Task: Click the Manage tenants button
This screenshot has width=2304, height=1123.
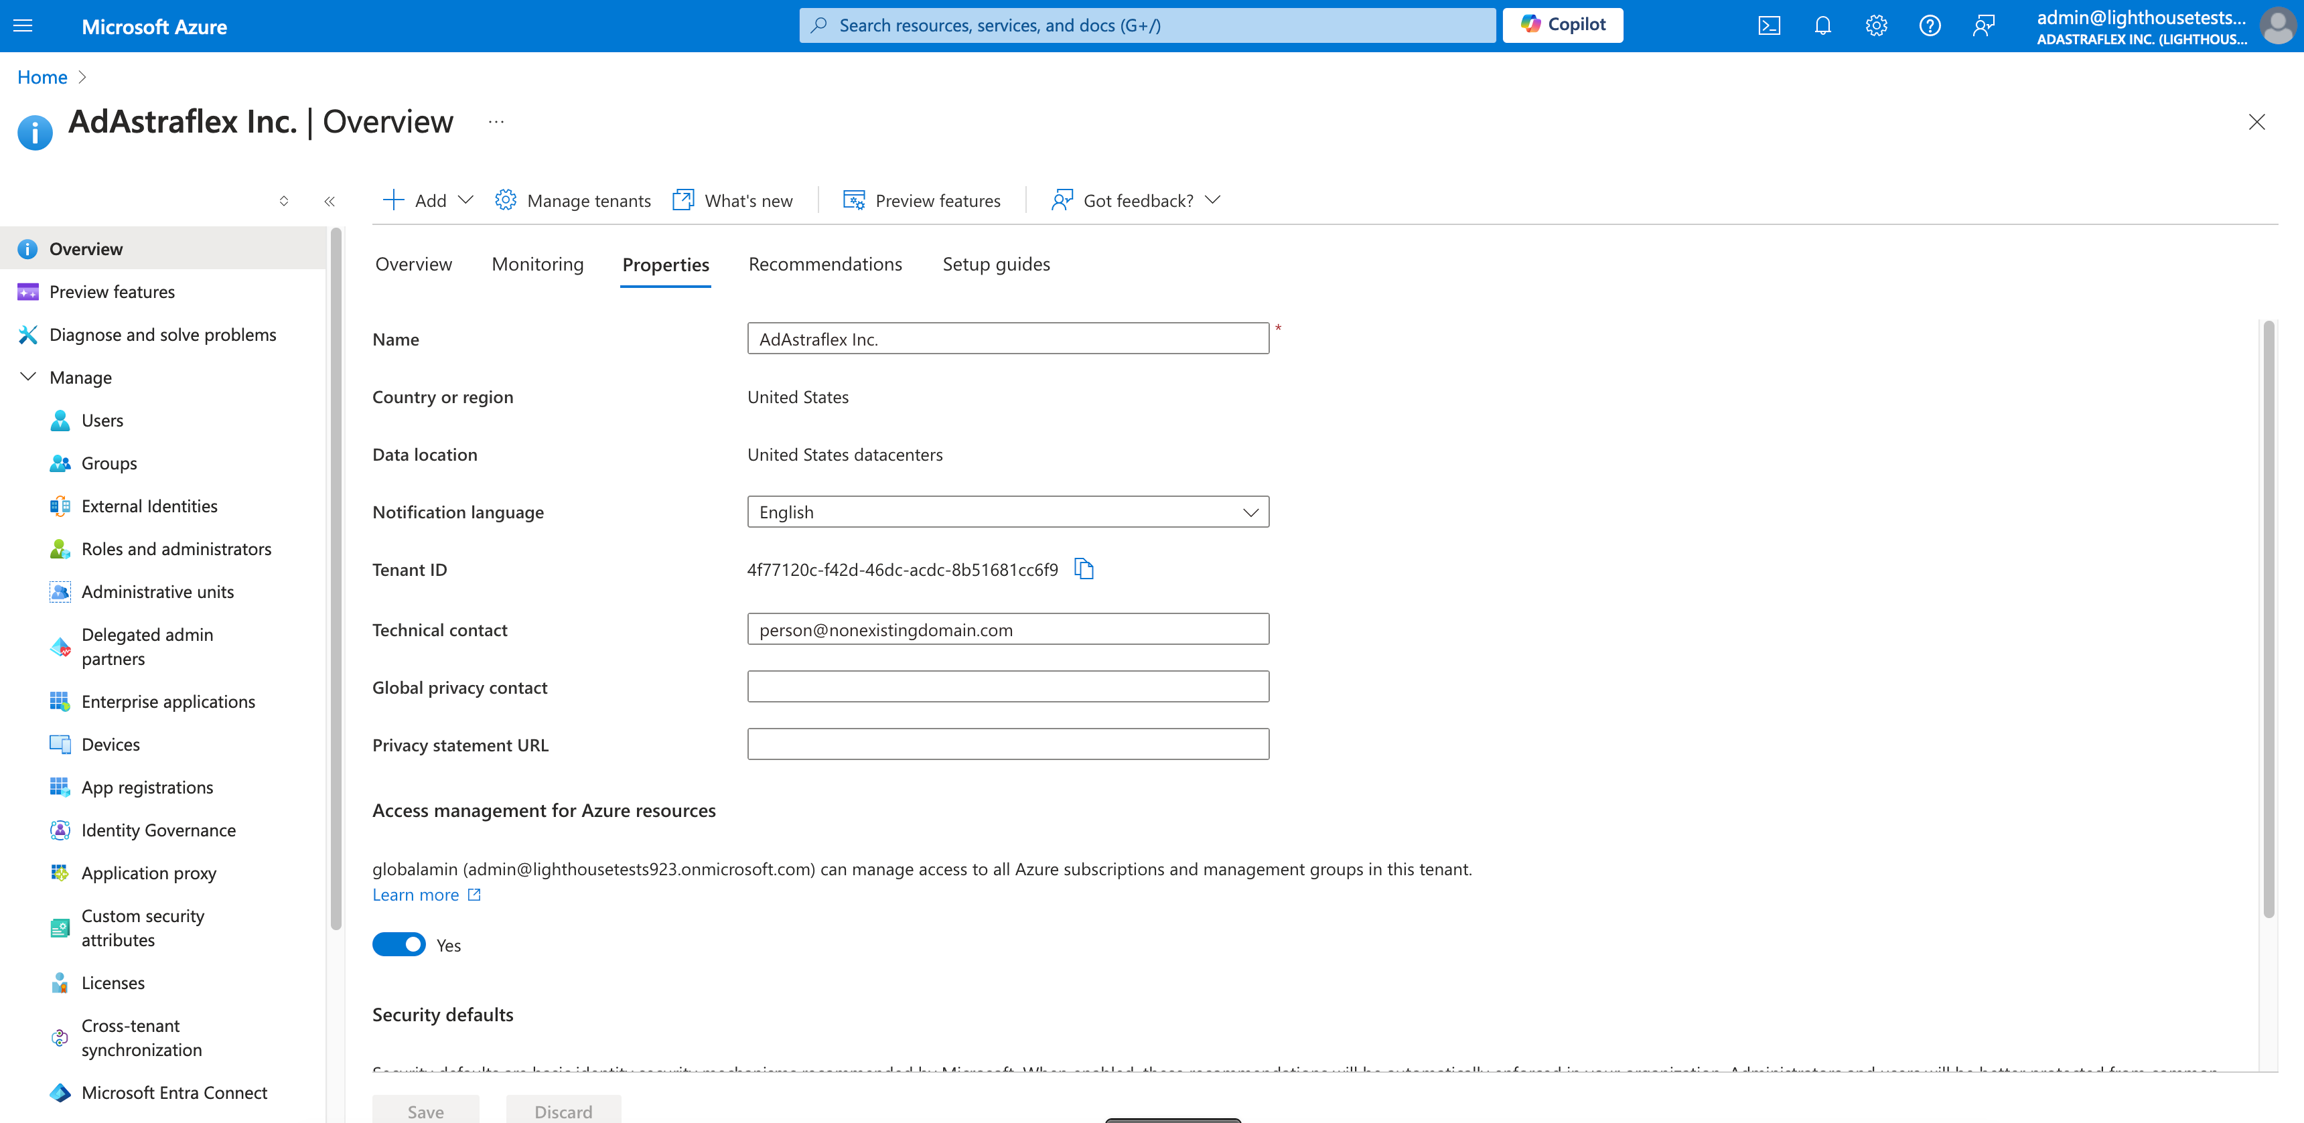Action: point(573,200)
